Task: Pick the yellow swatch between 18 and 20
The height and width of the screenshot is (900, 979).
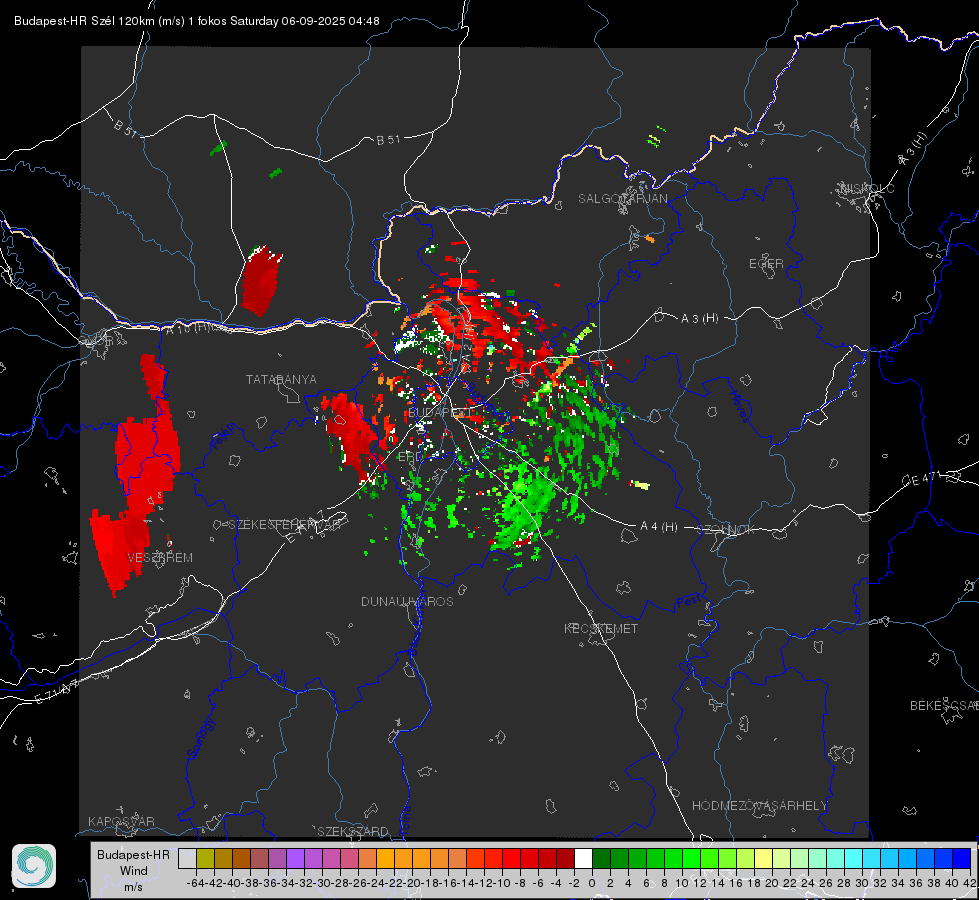Action: (763, 858)
